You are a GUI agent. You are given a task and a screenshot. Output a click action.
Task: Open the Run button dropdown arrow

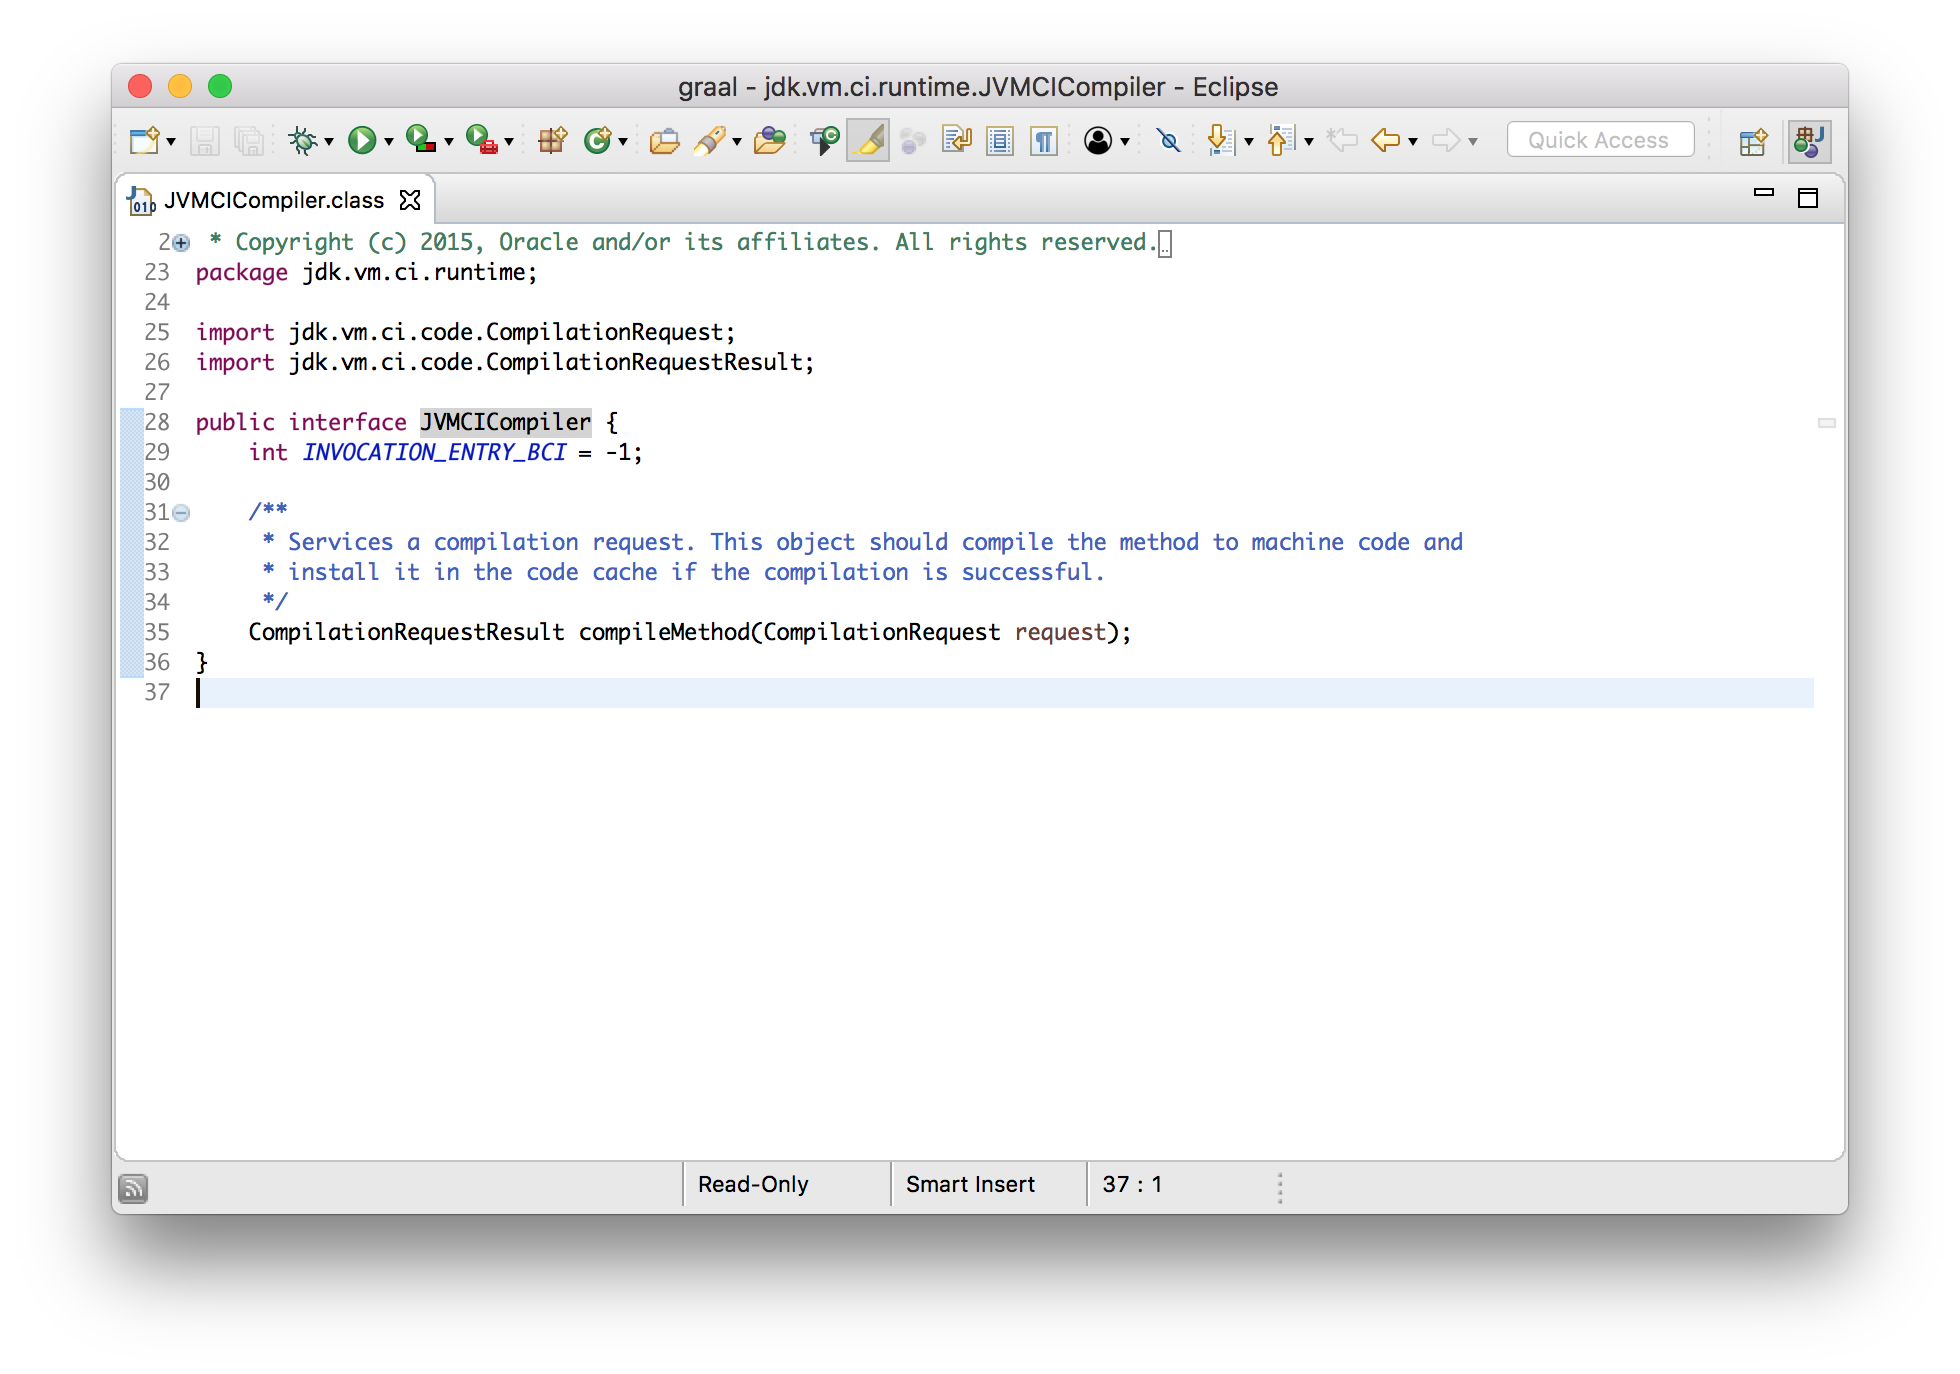(x=387, y=140)
